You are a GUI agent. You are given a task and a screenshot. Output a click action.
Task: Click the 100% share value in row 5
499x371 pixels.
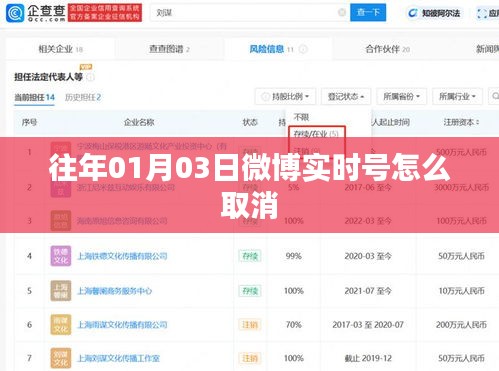(294, 291)
